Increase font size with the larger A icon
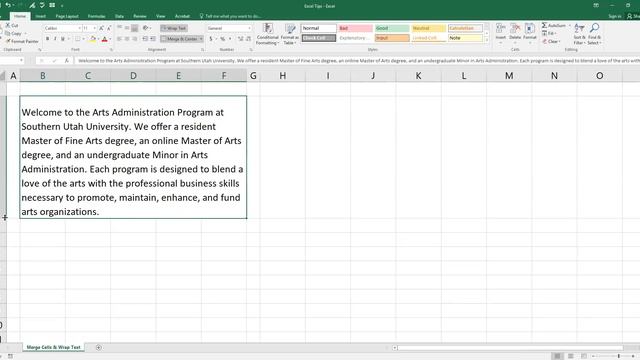The width and height of the screenshot is (640, 360). pyautogui.click(x=101, y=28)
